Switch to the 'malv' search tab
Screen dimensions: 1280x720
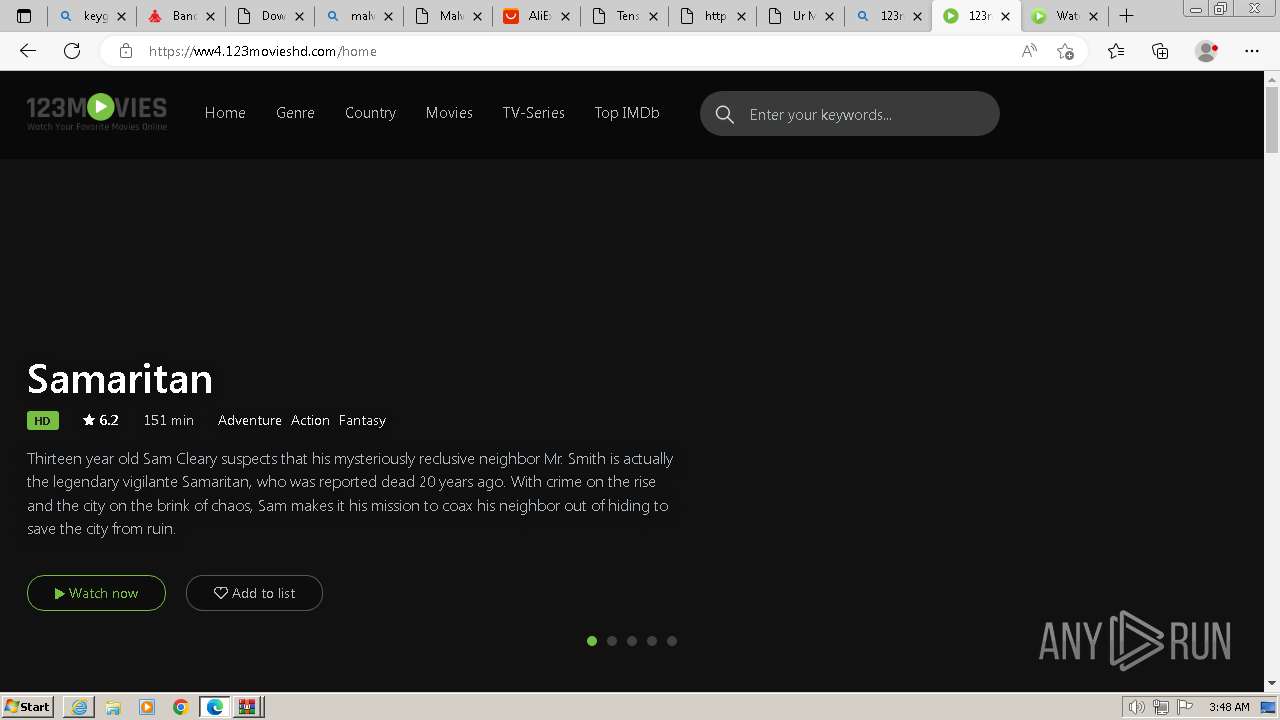click(x=350, y=16)
